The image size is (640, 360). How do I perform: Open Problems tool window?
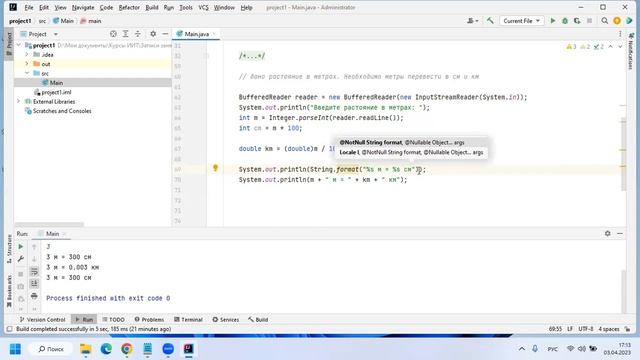[x=149, y=319]
